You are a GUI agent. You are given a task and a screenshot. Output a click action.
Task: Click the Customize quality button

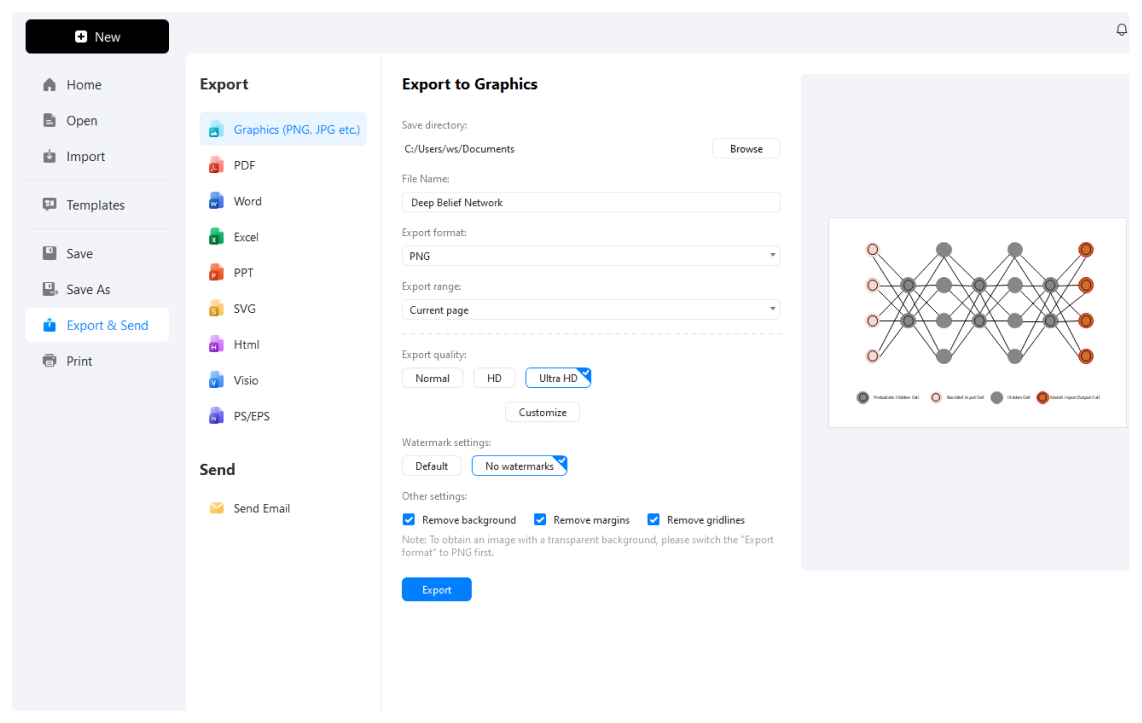pyautogui.click(x=542, y=412)
